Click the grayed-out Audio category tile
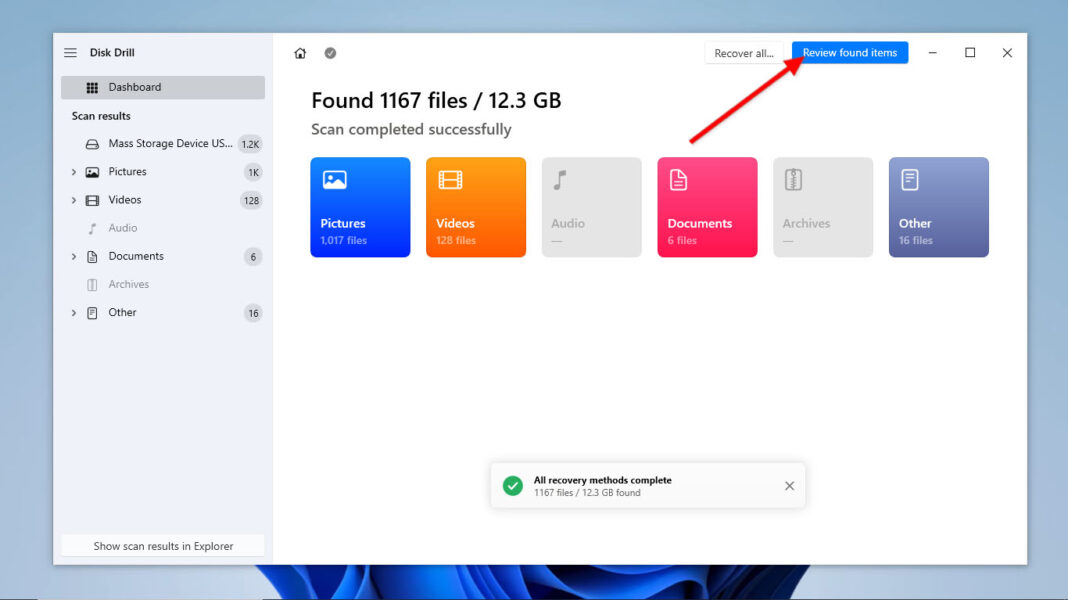Image resolution: width=1068 pixels, height=600 pixels. [591, 207]
